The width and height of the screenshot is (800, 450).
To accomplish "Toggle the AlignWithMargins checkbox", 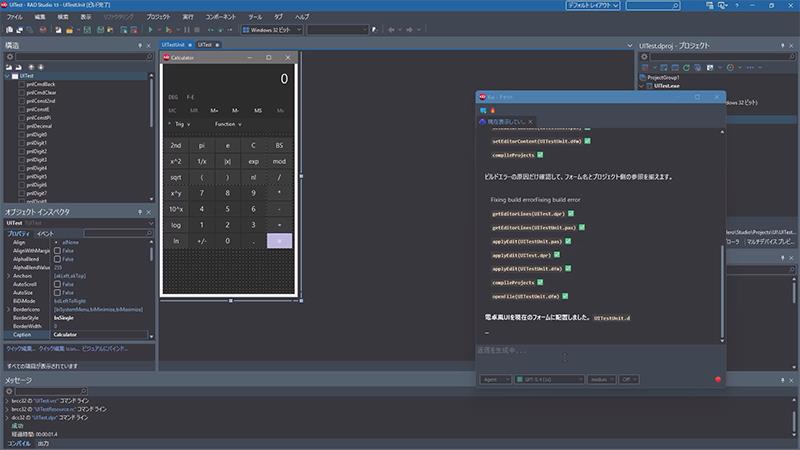I will (x=57, y=251).
